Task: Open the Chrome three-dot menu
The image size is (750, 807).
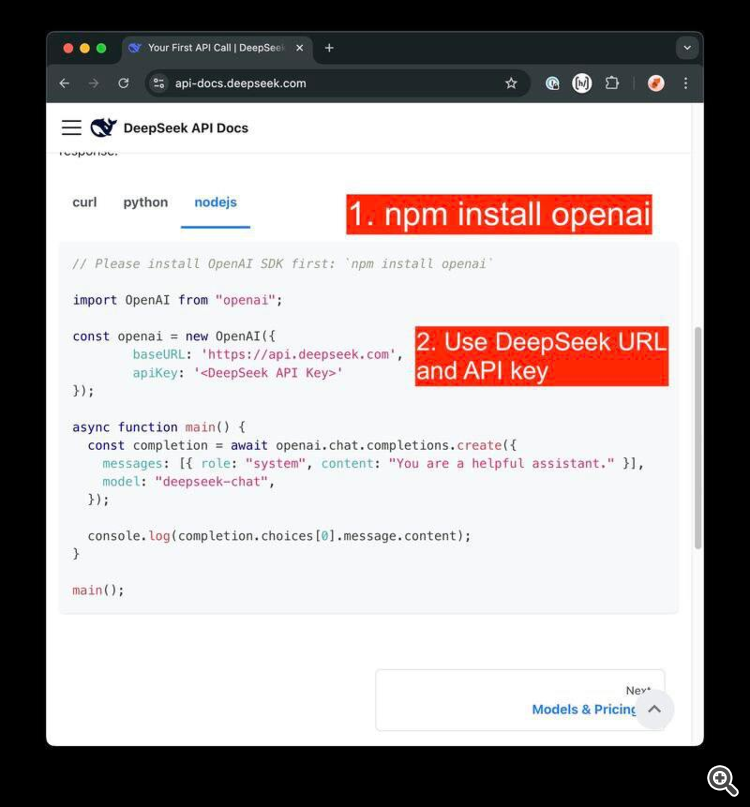Action: tap(685, 83)
